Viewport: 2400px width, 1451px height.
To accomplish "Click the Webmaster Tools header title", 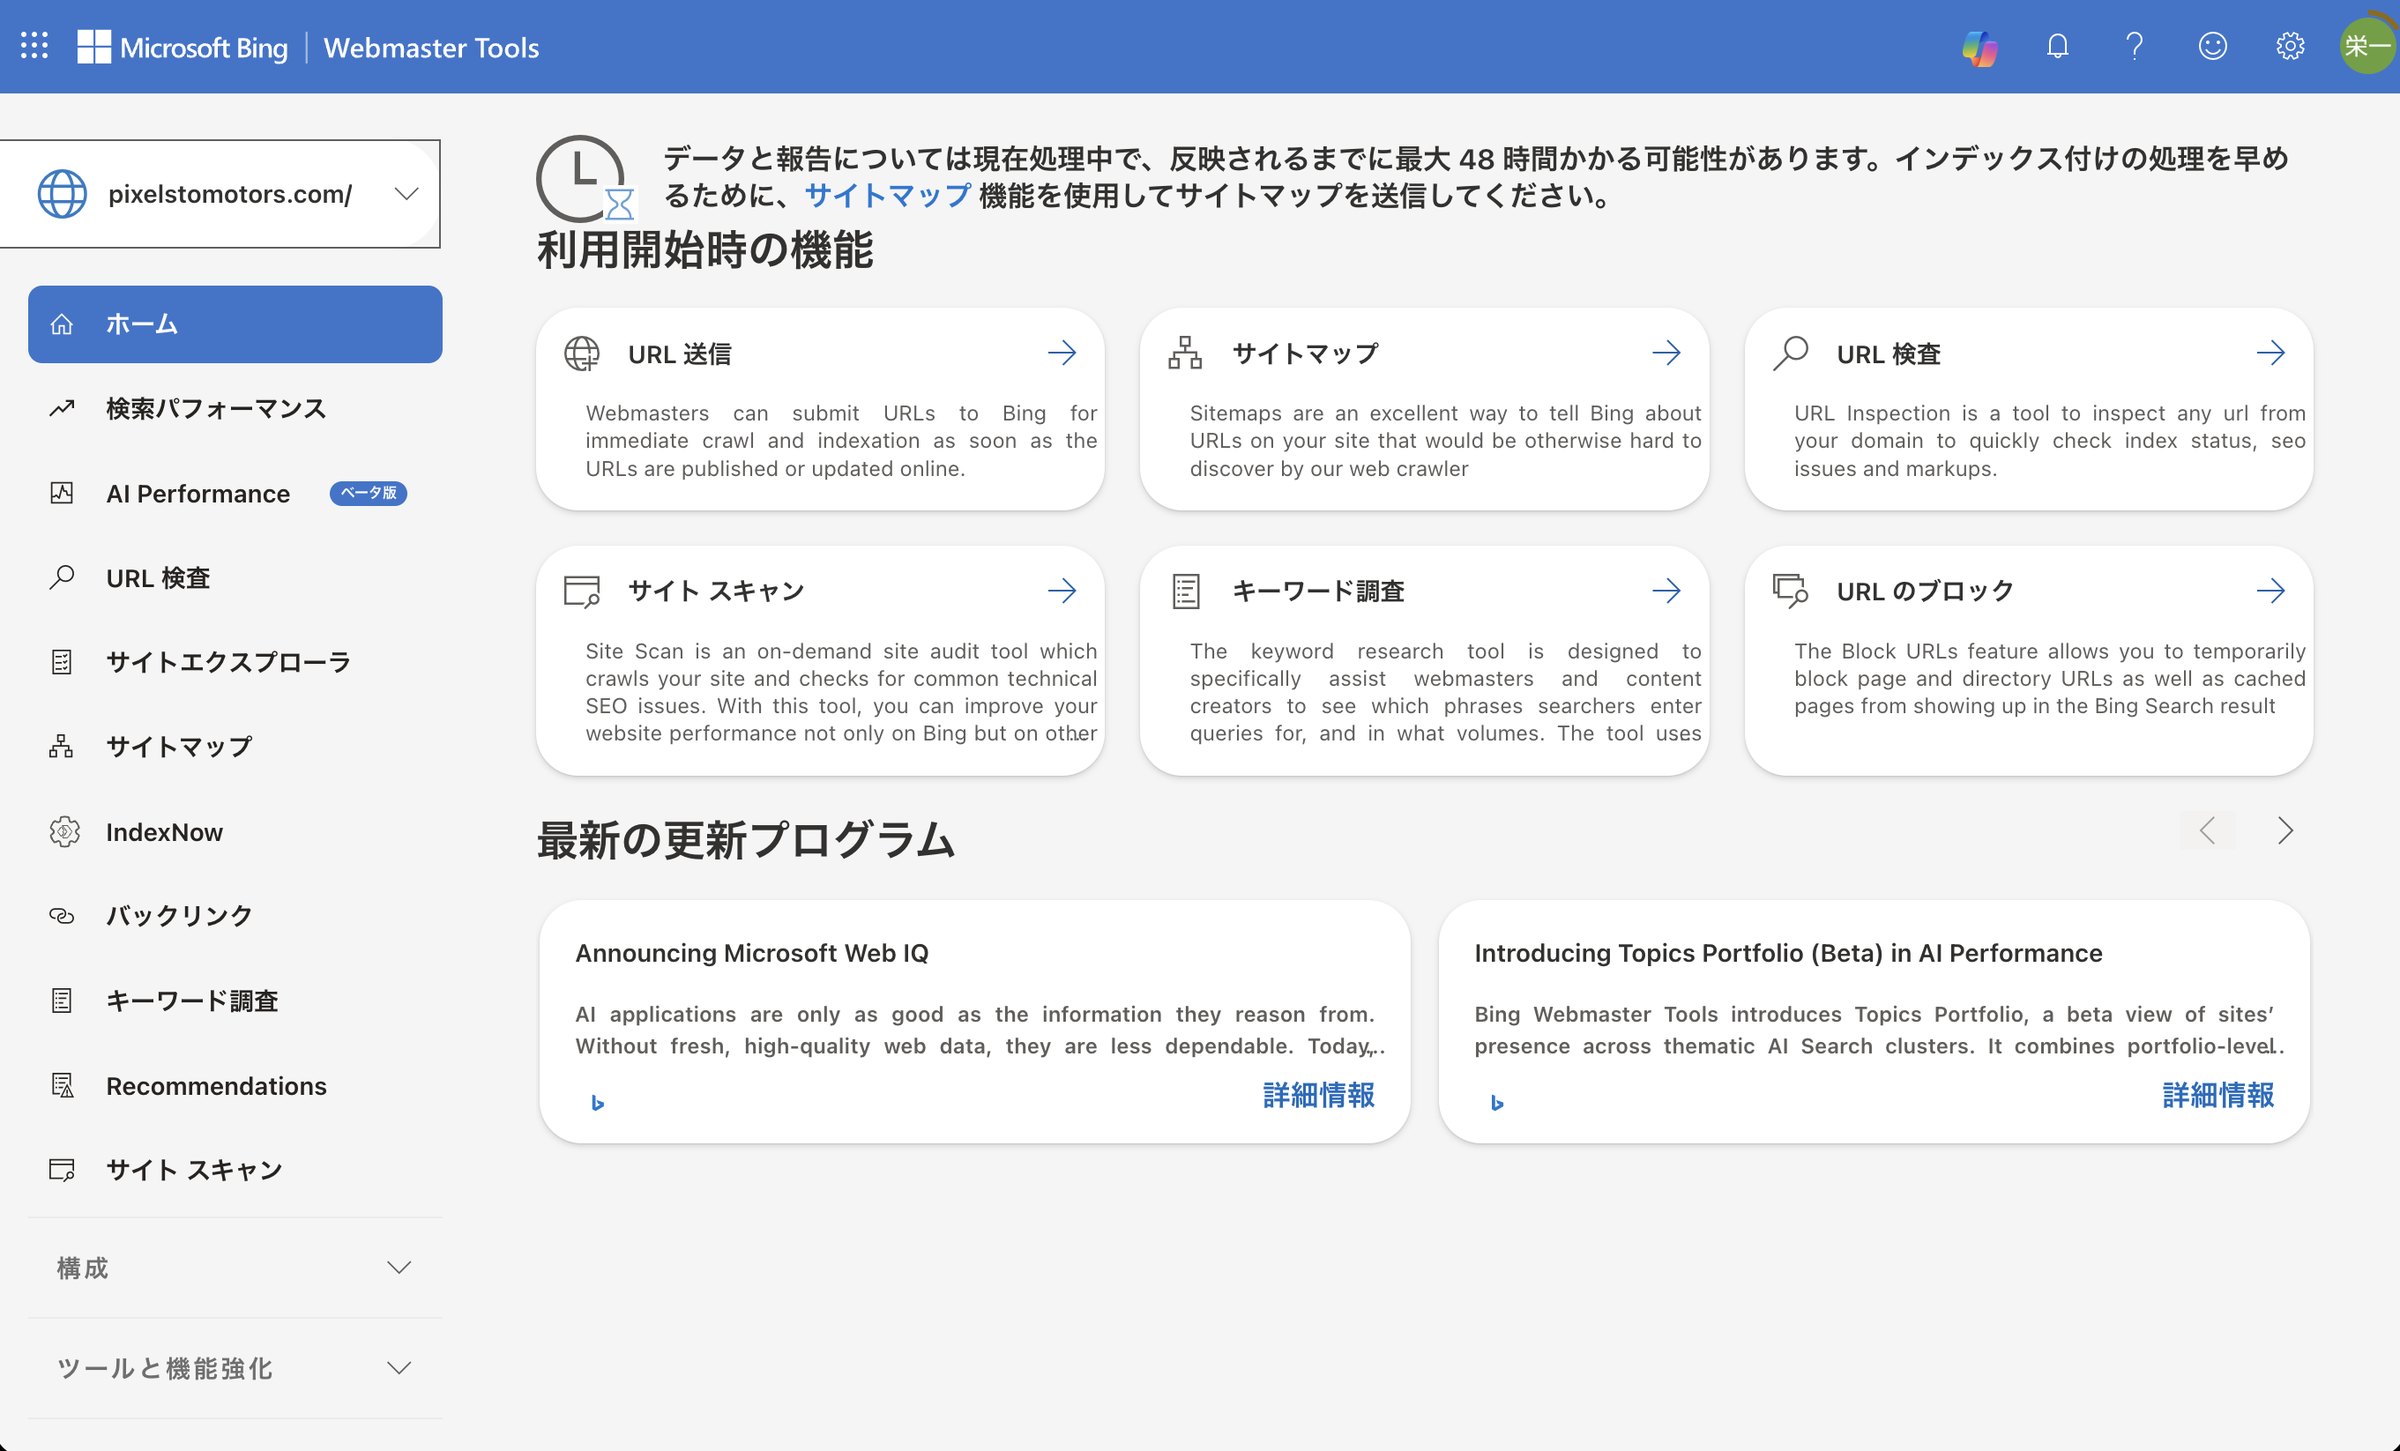I will 431,47.
